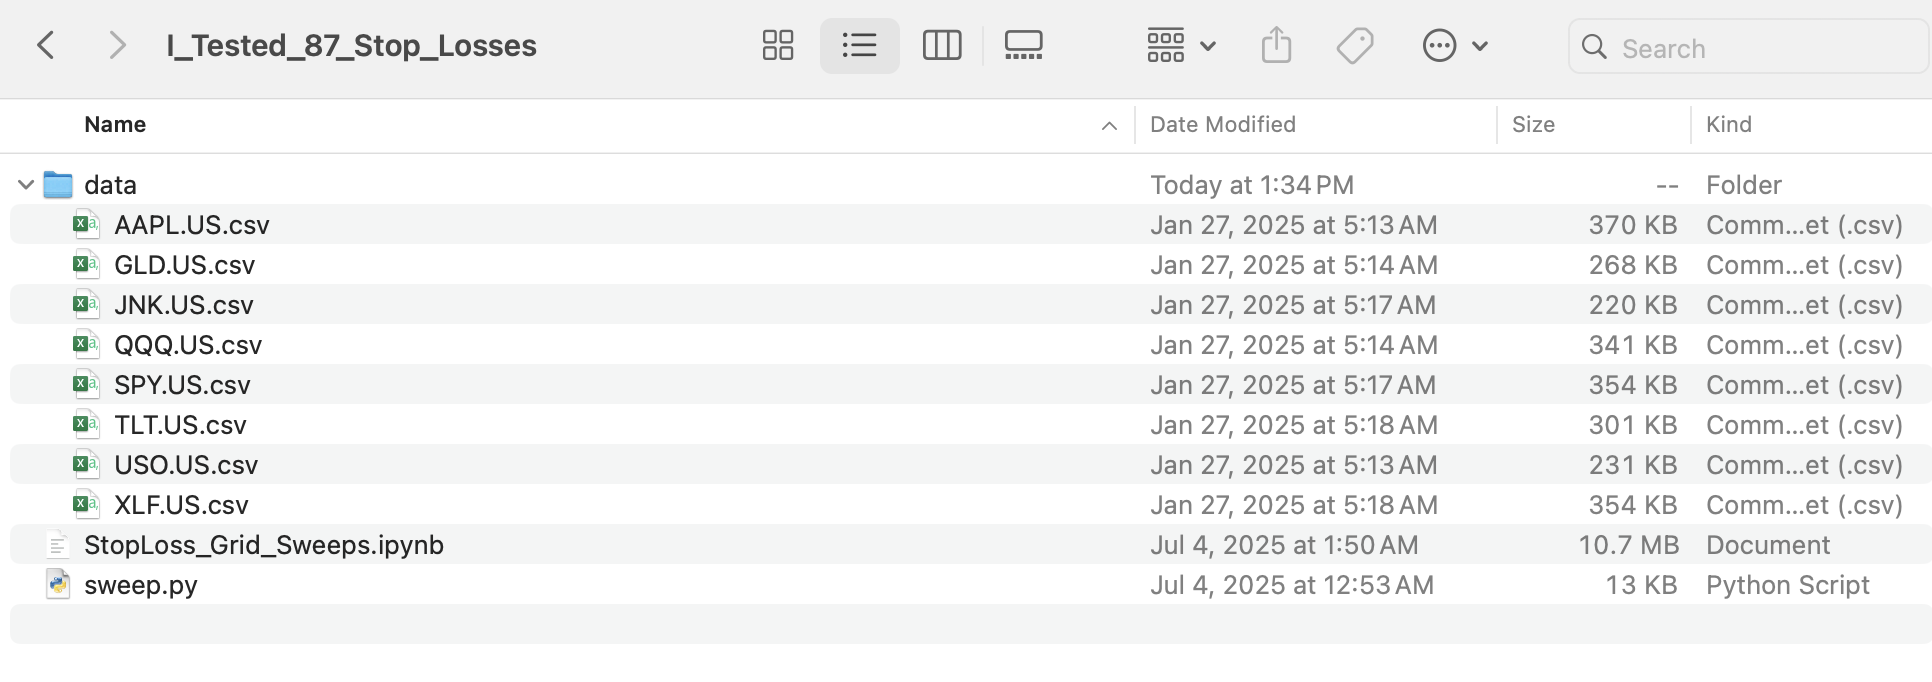Switch to column view
1932x682 pixels.
tap(941, 46)
